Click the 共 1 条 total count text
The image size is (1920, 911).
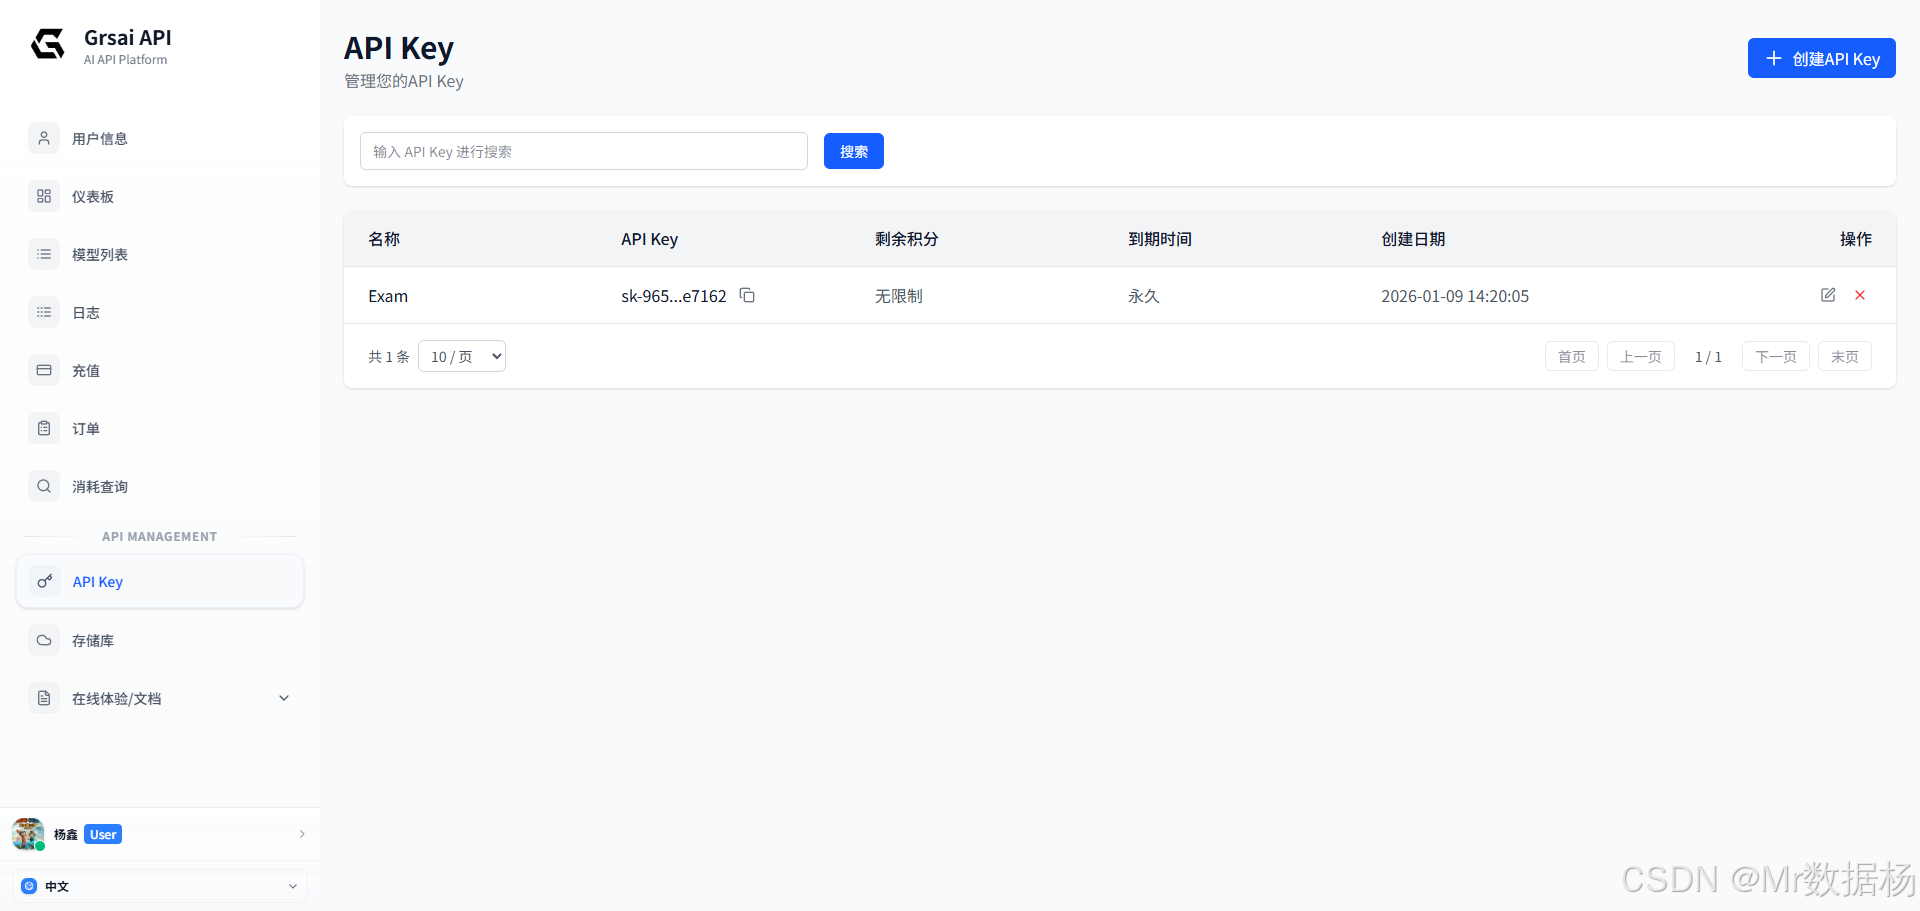[389, 357]
